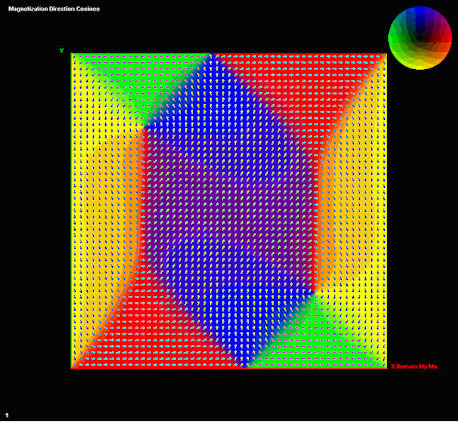
Task: Select the "Magnetization Direction Cosines" title text
Action: (x=54, y=9)
